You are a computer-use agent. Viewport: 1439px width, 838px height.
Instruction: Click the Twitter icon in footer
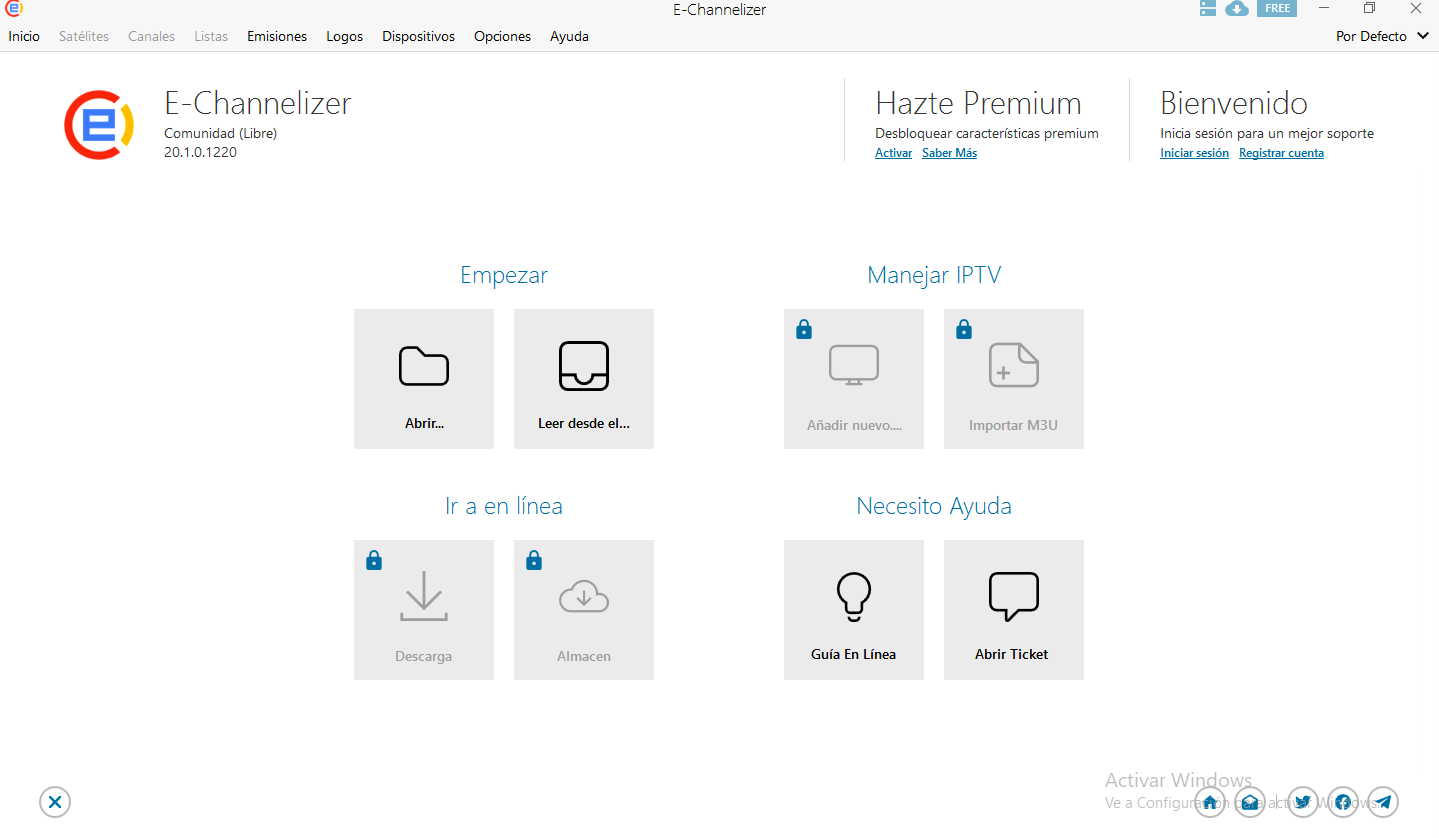pyautogui.click(x=1302, y=802)
